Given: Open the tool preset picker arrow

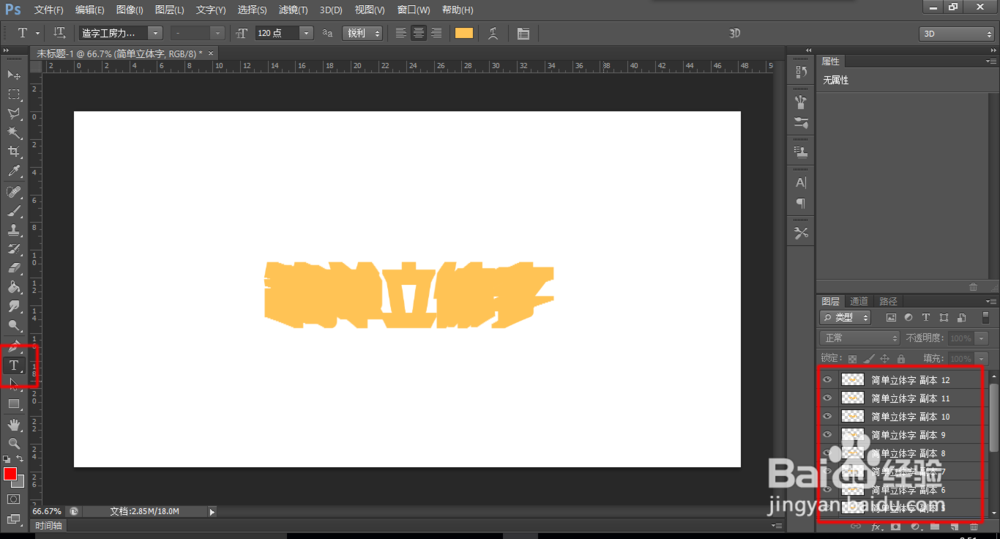Looking at the screenshot, I should [38, 33].
